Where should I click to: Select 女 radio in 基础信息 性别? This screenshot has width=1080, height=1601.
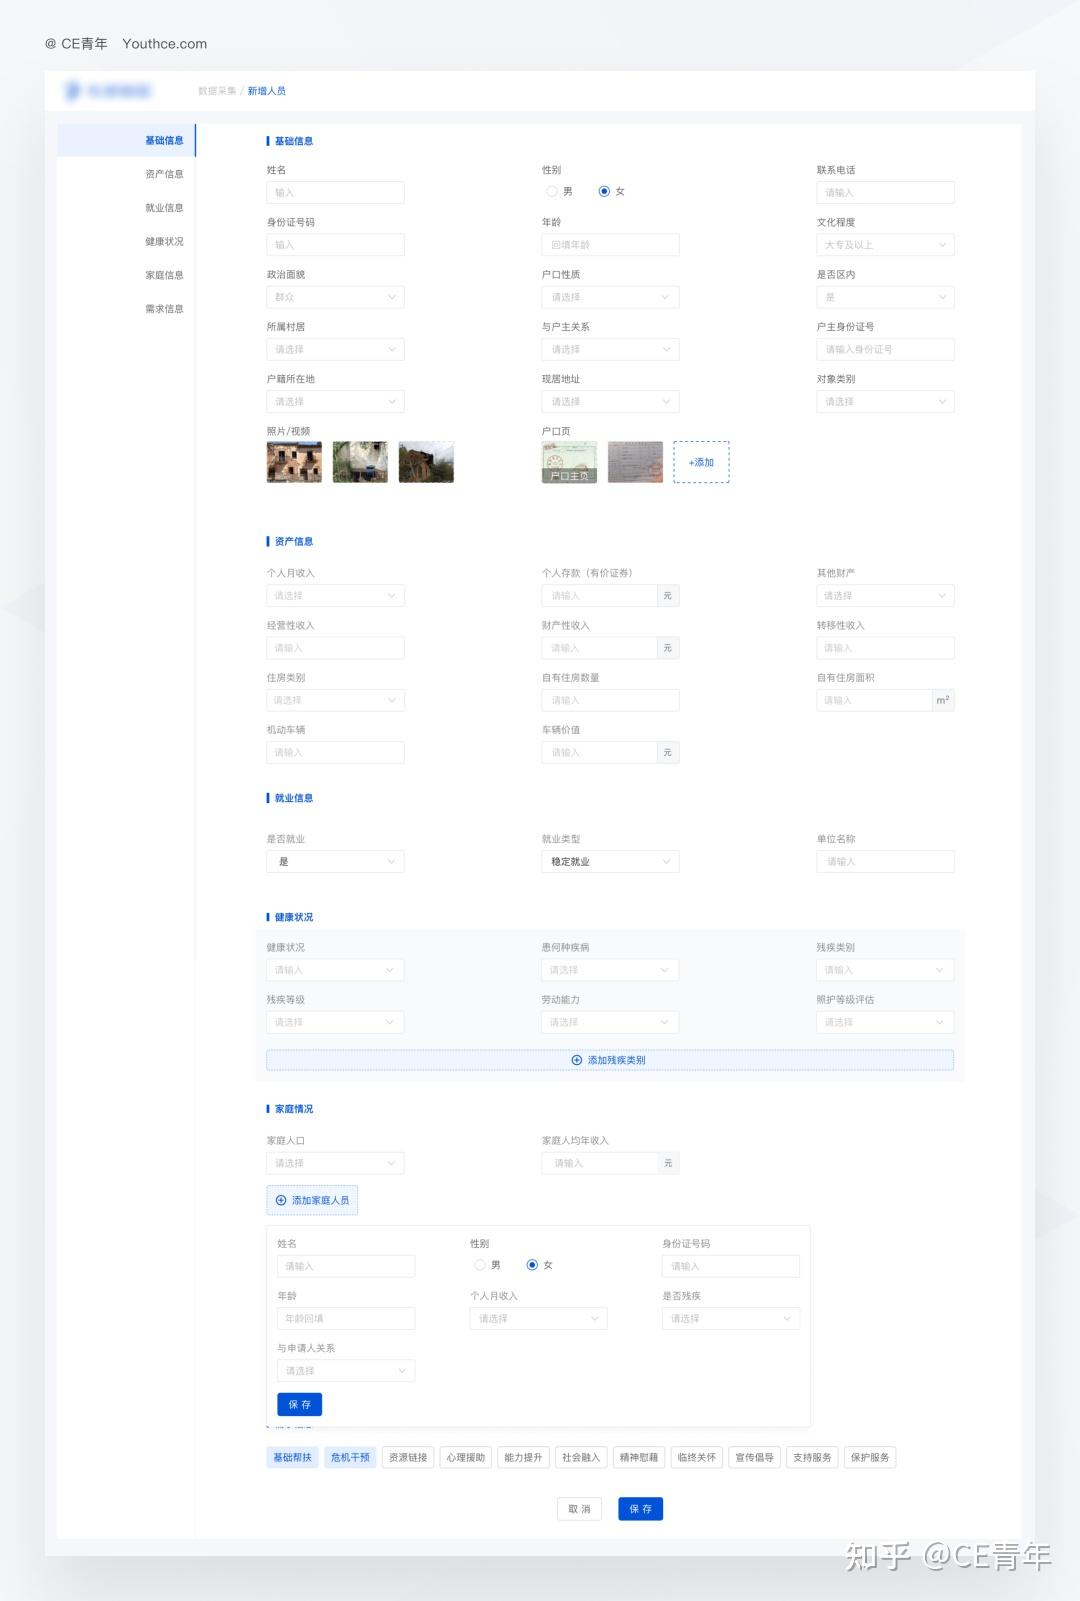[604, 191]
